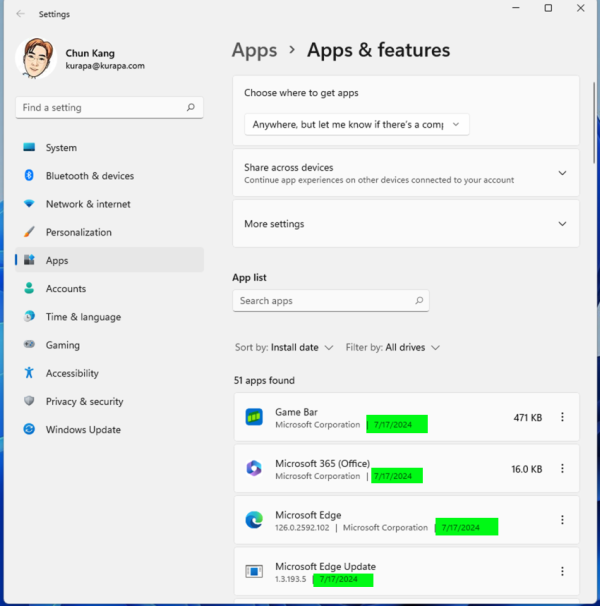Viewport: 600px width, 606px height.
Task: Click the magnifier icon in Find a setting
Action: pyautogui.click(x=191, y=107)
